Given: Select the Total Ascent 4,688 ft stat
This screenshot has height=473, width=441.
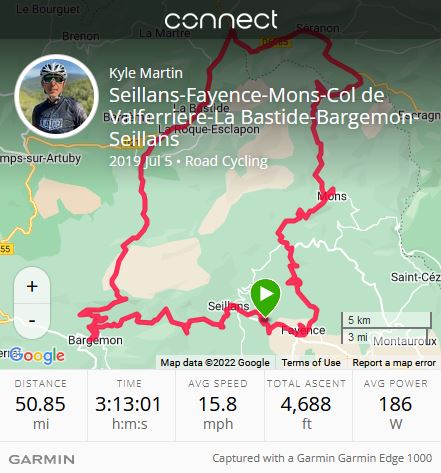Looking at the screenshot, I should click(306, 405).
